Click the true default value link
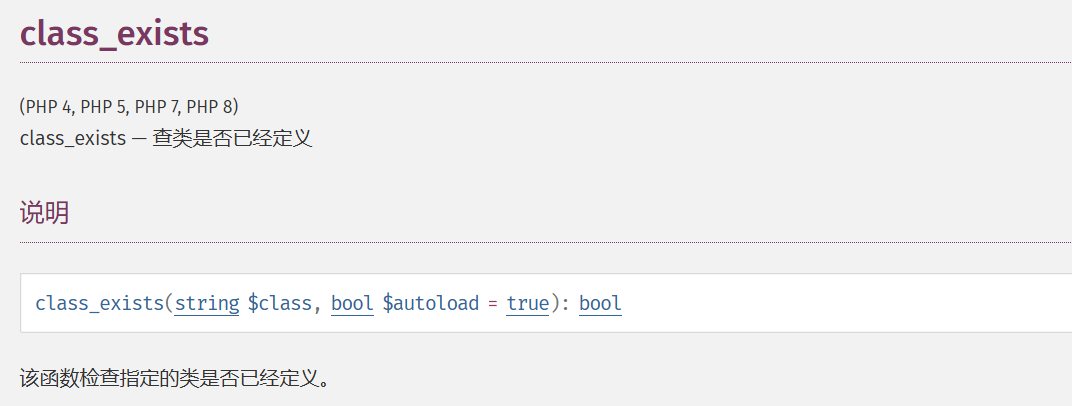This screenshot has width=1072, height=406. pos(527,303)
